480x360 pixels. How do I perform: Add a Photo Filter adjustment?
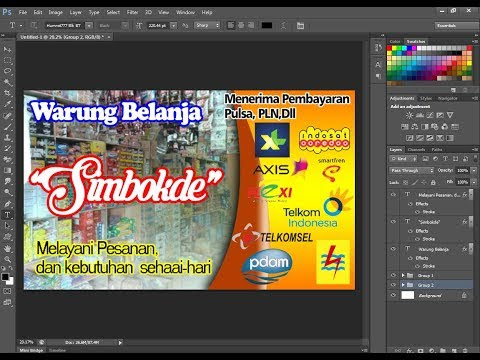point(435,127)
